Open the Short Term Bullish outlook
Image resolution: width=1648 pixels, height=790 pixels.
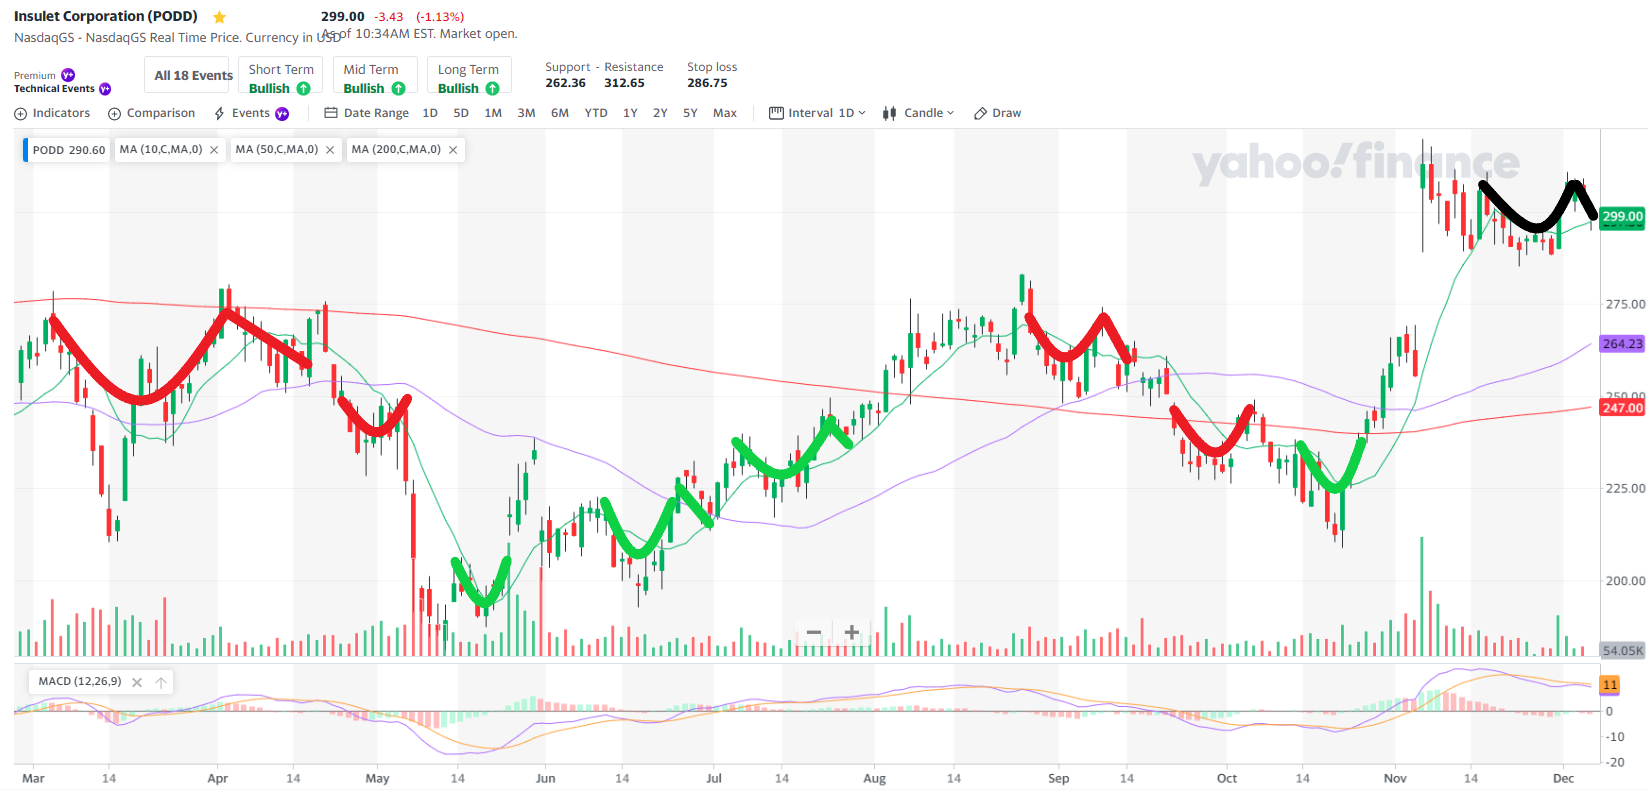pyautogui.click(x=281, y=75)
